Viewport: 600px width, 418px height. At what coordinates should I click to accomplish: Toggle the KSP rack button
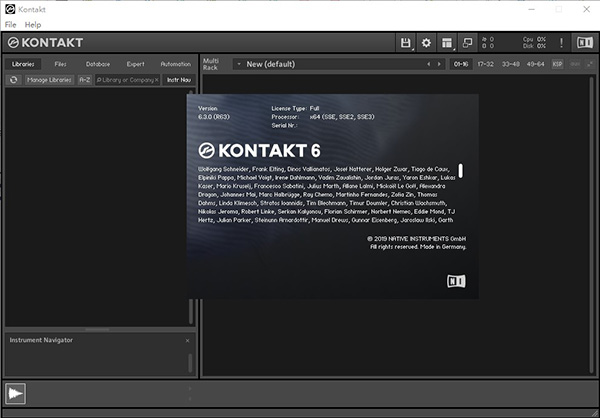[558, 64]
